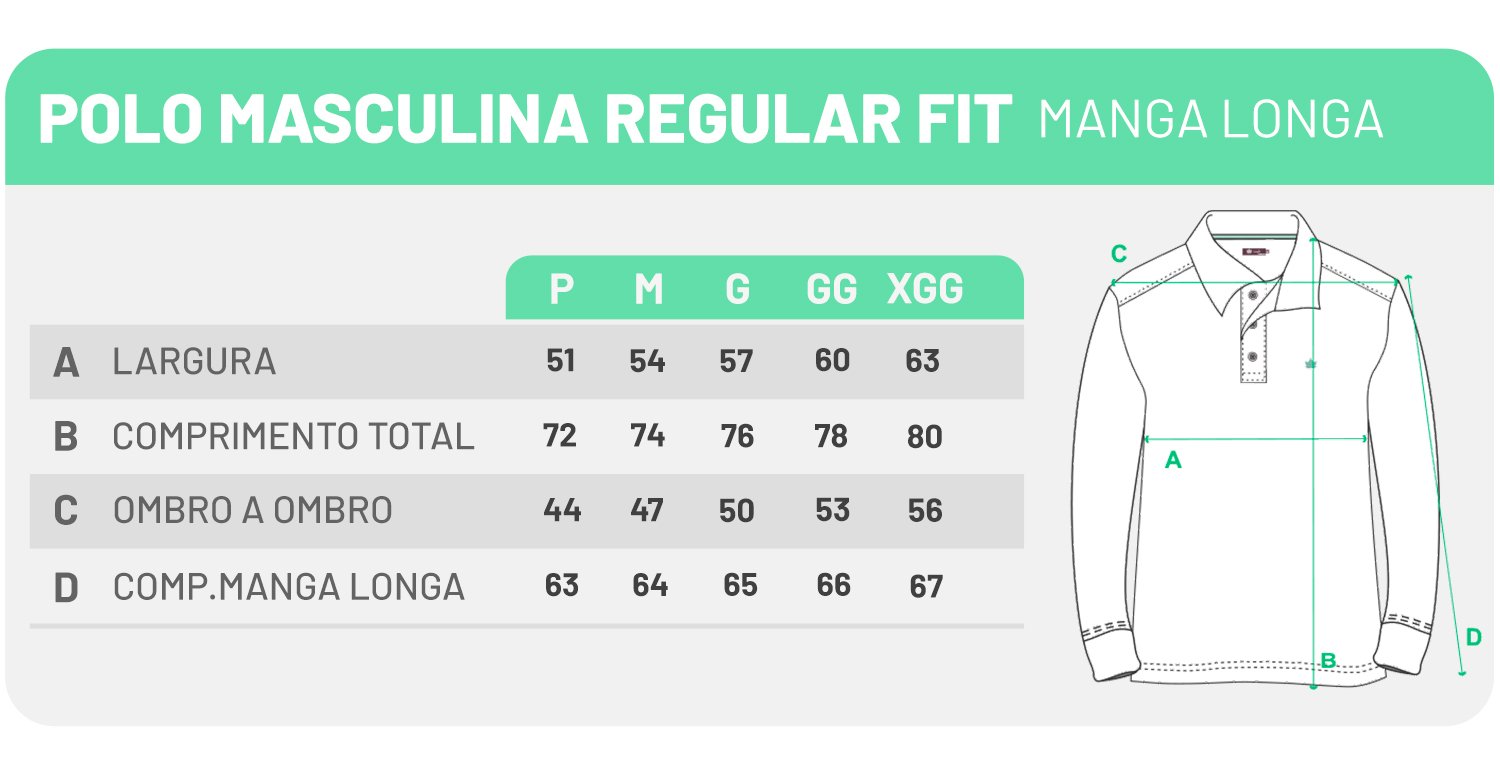Image resolution: width=1500 pixels, height=760 pixels.
Task: Click the COMP.MANGA LONGA row label
Action: click(288, 587)
